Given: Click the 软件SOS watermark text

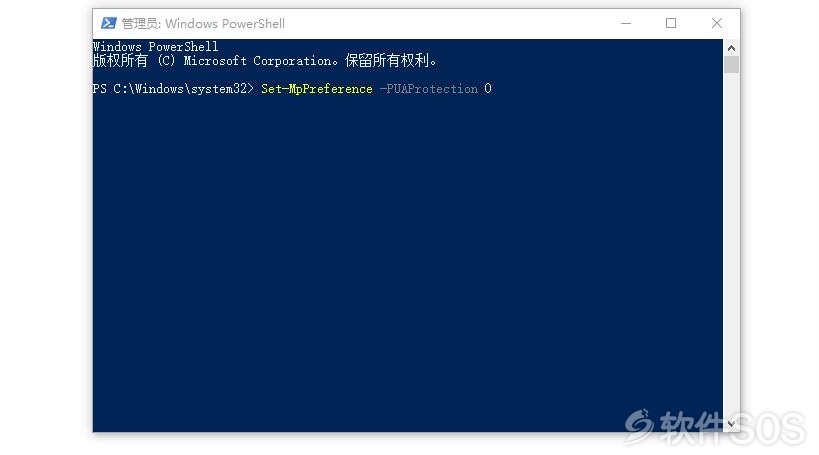Looking at the screenshot, I should [732, 428].
